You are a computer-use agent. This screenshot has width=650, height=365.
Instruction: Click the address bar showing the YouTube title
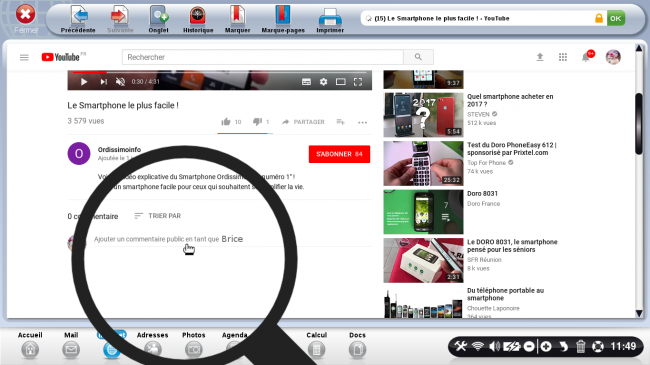(477, 18)
